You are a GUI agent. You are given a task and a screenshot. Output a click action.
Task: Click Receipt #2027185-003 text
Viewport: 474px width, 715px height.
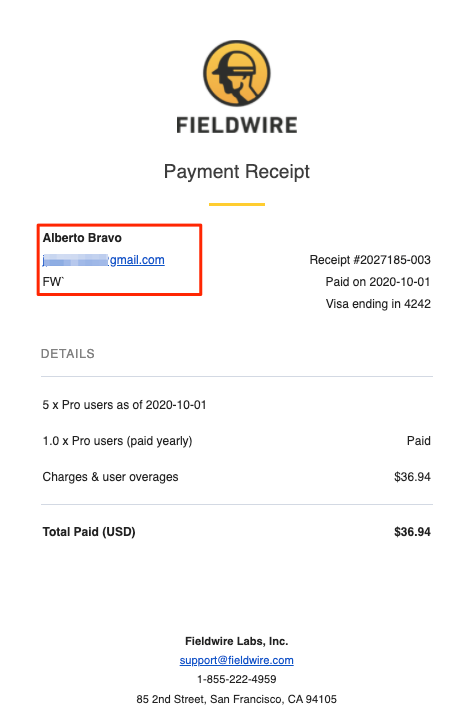370,260
